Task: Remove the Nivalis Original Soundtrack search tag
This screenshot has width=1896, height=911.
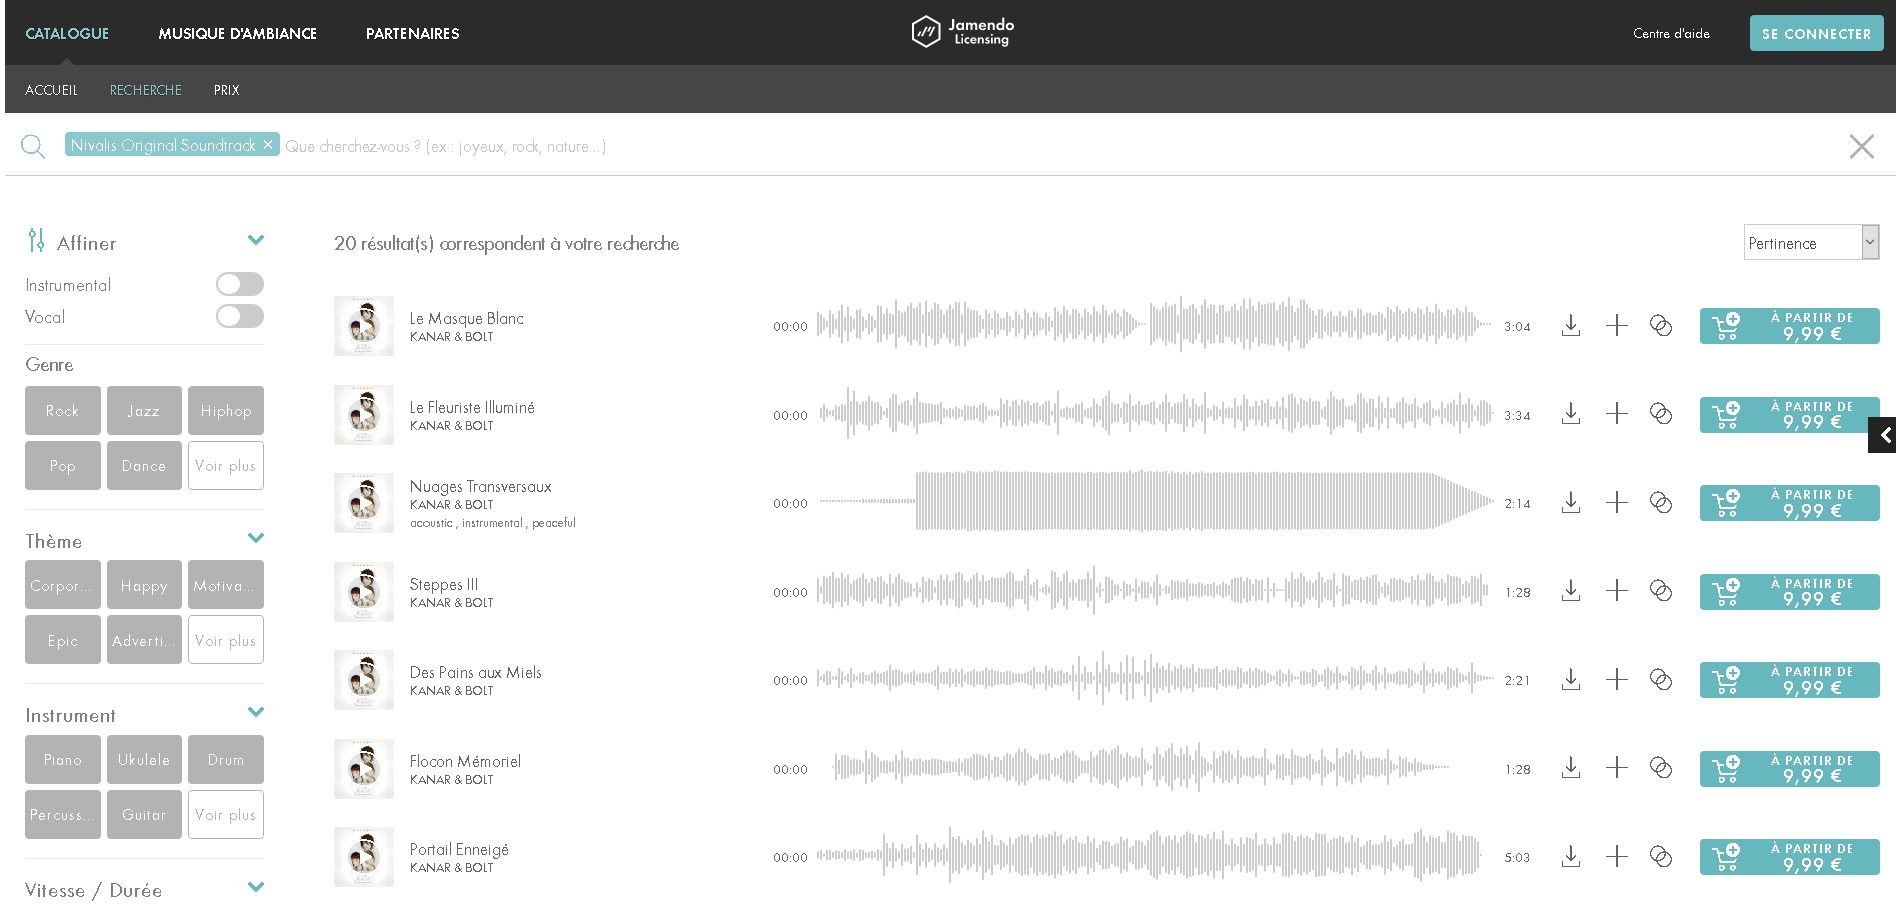Action: 268,145
